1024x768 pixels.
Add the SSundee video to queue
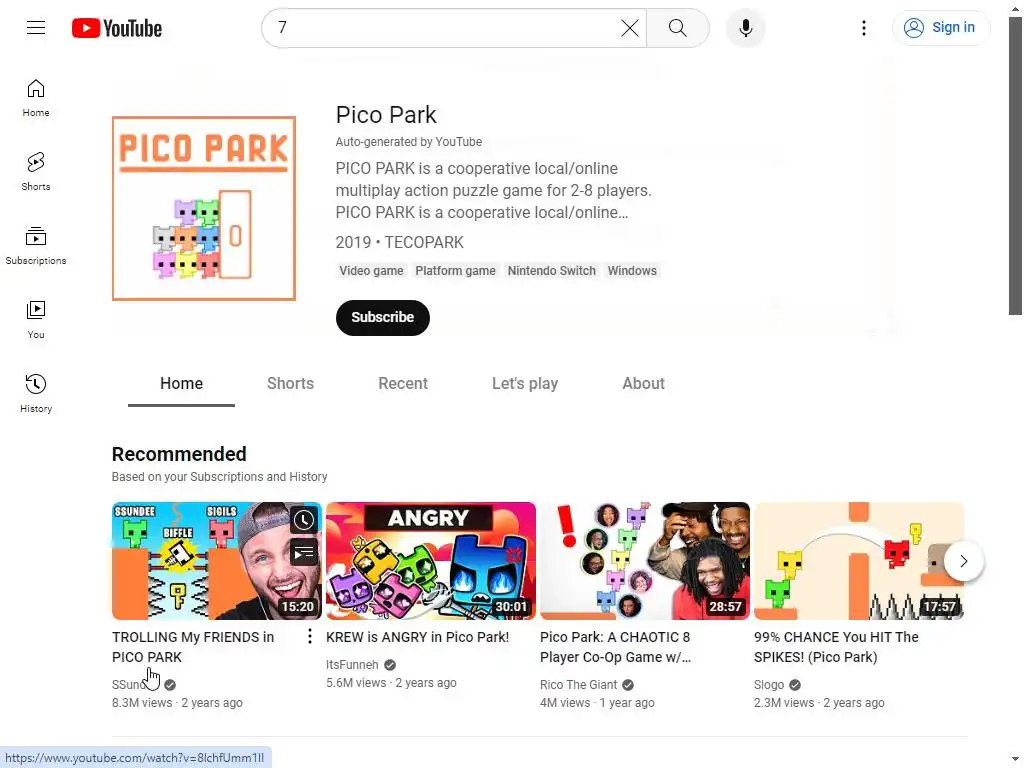(x=304, y=553)
